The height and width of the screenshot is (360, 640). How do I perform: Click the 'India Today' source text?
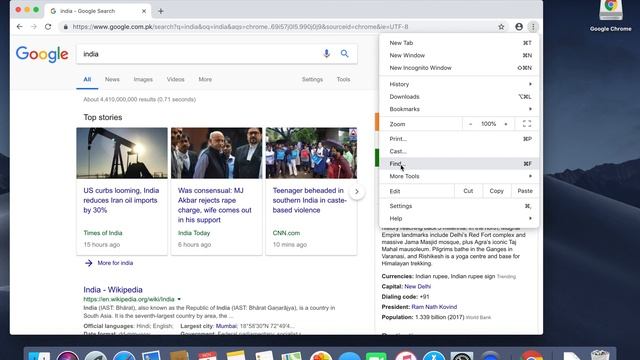194,233
